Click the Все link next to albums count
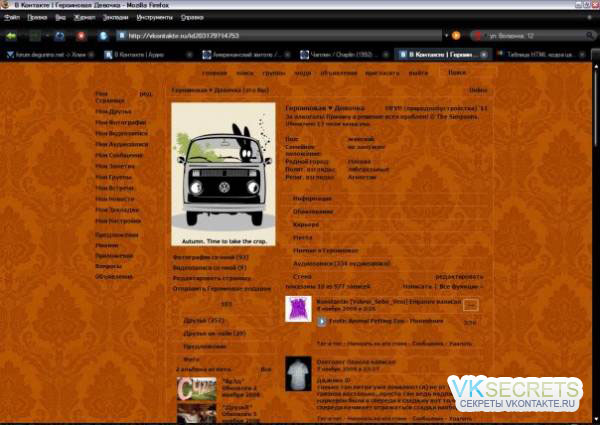This screenshot has width=600, height=425. click(266, 369)
